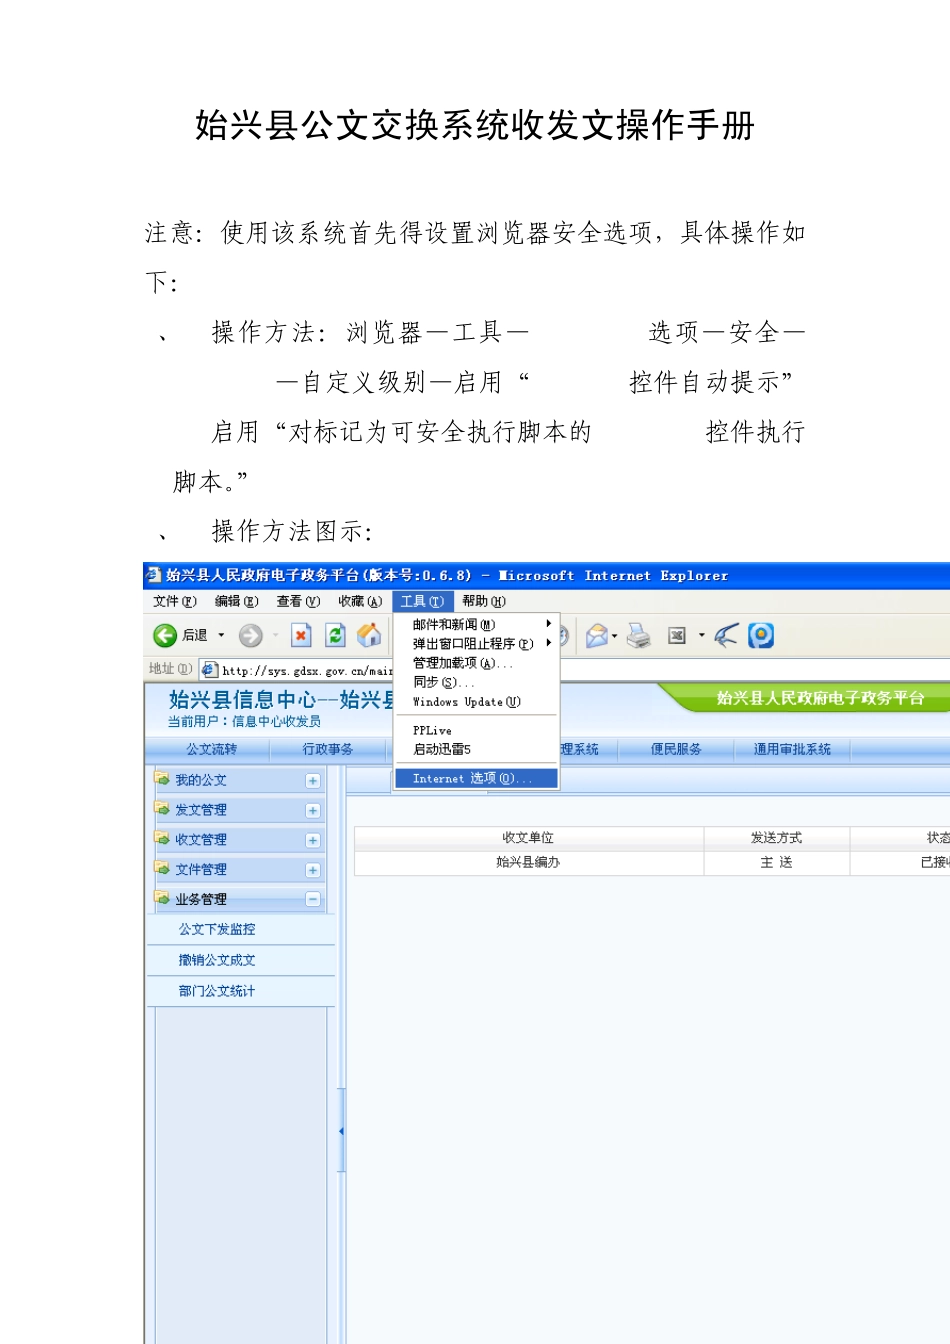Click the 收文单位 column header

528,838
